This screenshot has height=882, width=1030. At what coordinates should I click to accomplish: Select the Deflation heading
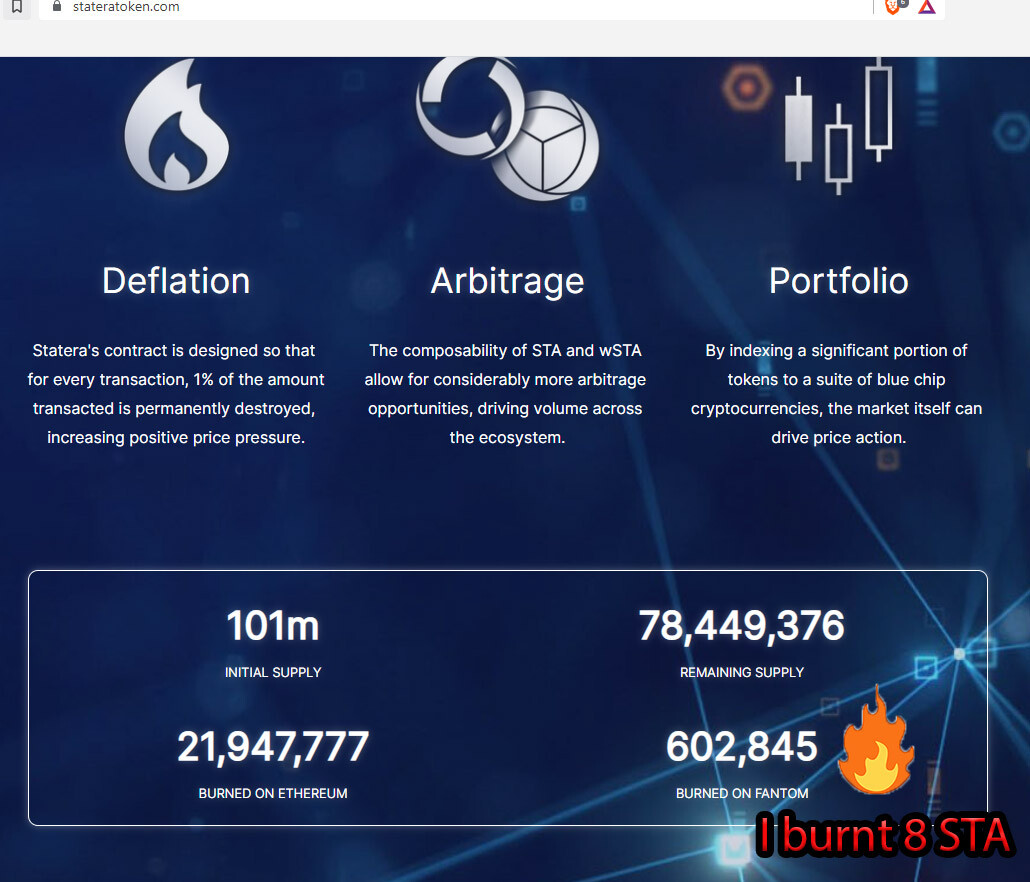[176, 281]
